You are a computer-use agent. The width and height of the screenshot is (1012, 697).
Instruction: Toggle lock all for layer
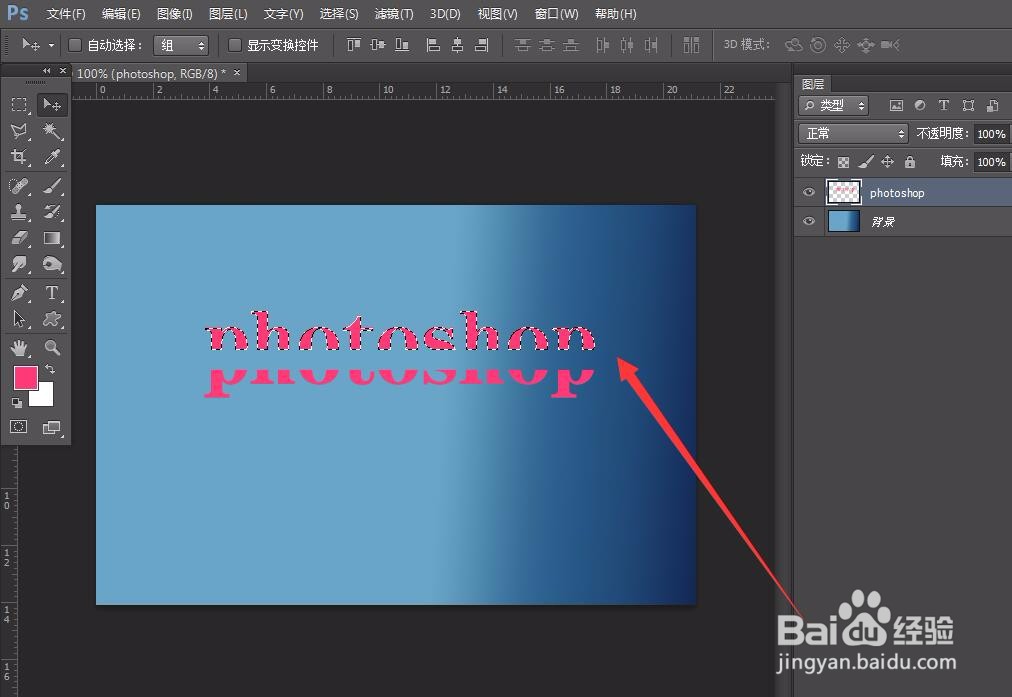(909, 161)
